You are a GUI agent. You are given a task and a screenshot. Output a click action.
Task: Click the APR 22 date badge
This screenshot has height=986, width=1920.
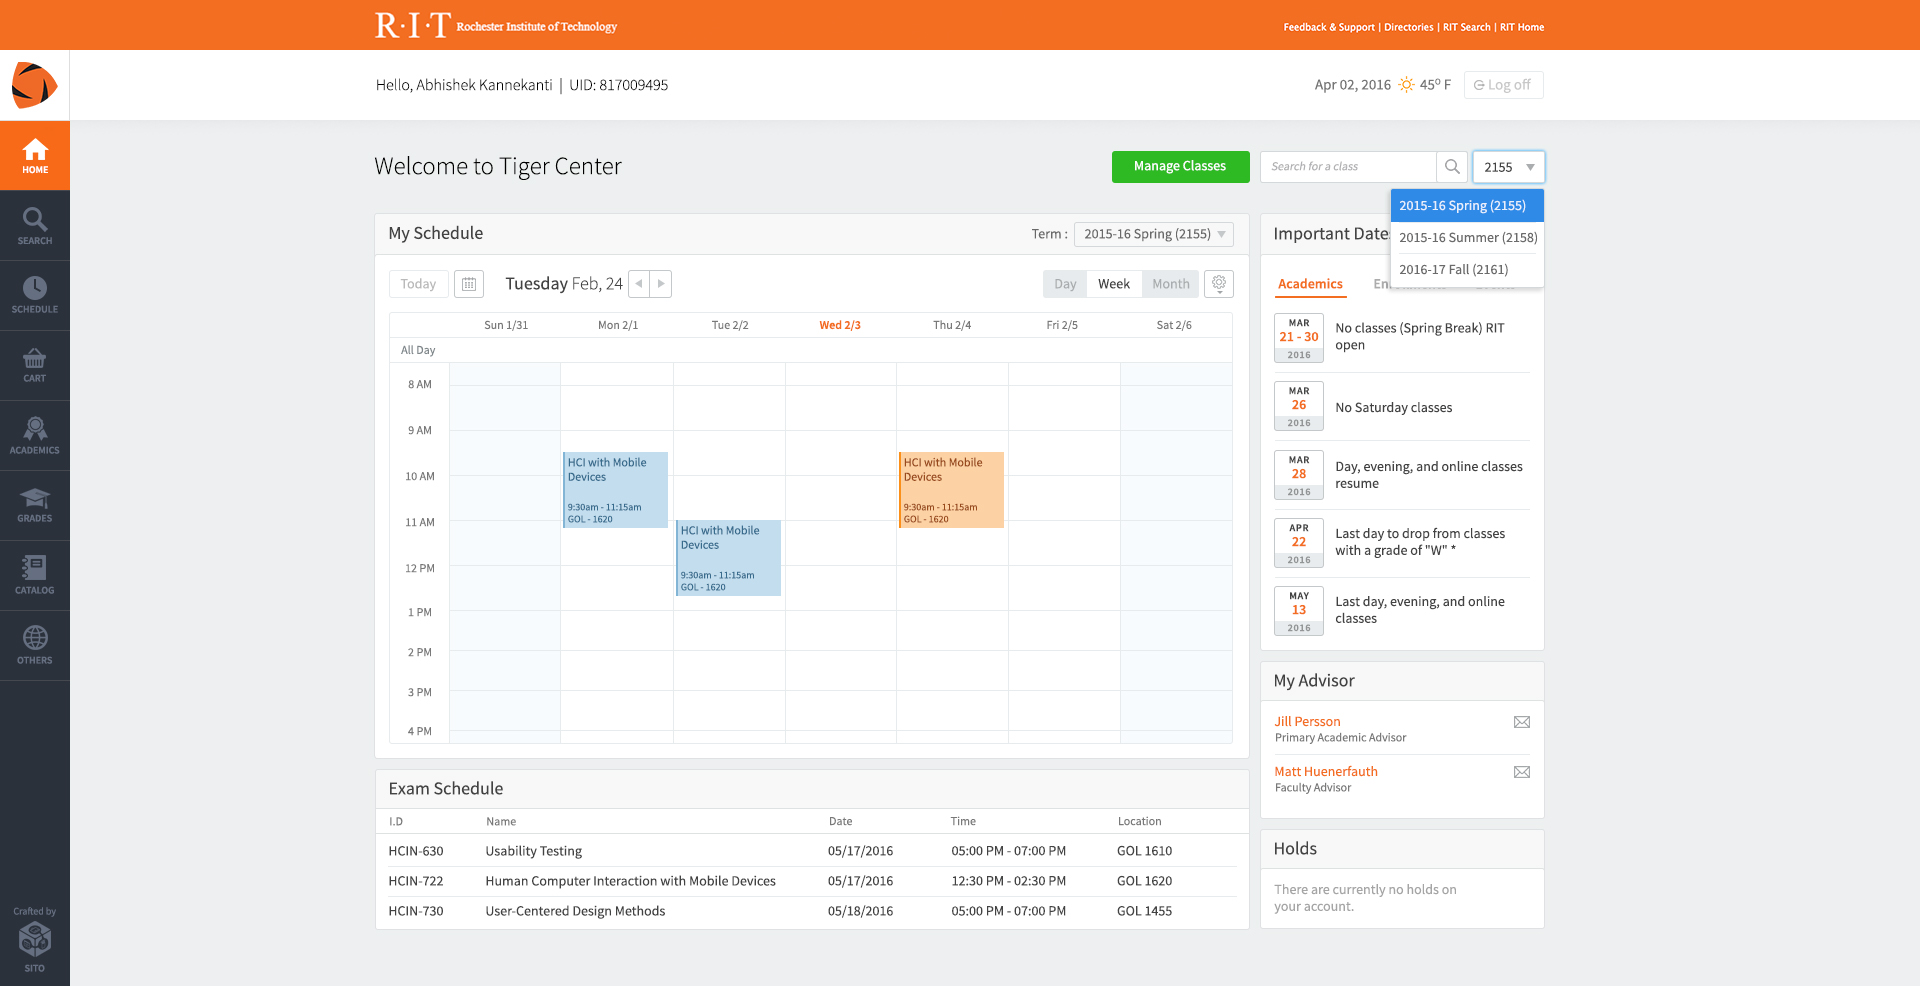coord(1299,544)
